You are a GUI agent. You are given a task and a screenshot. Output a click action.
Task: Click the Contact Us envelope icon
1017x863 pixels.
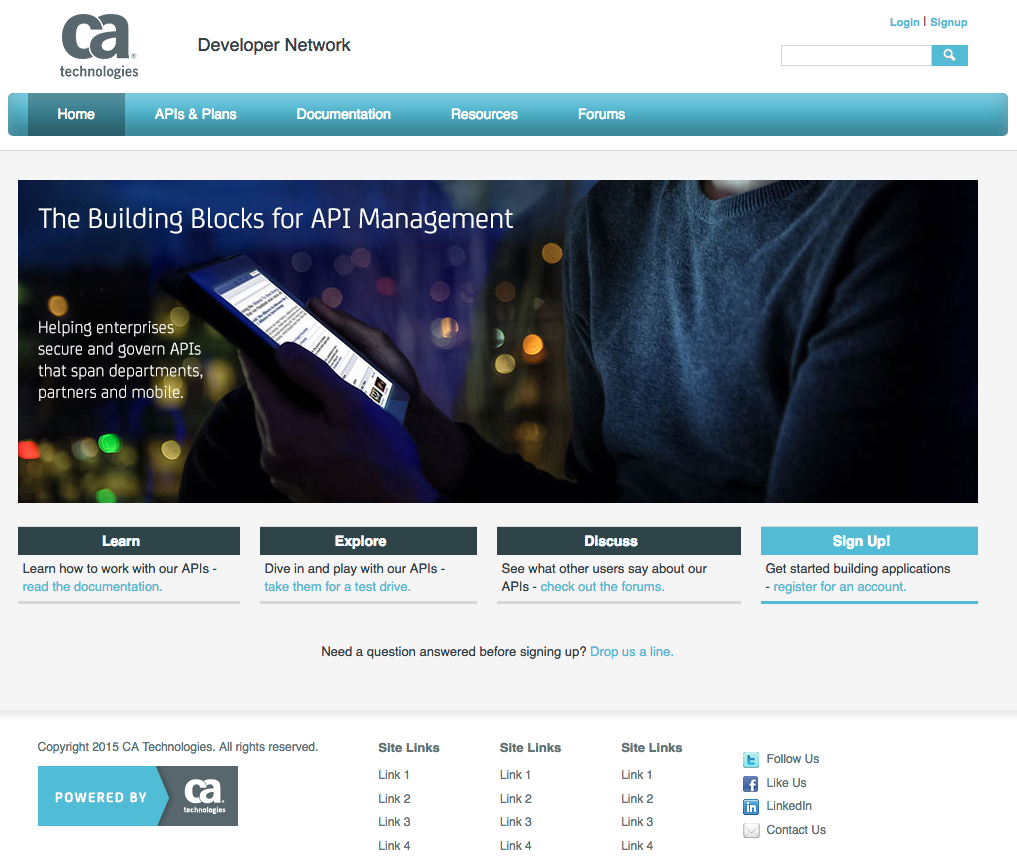(x=750, y=830)
